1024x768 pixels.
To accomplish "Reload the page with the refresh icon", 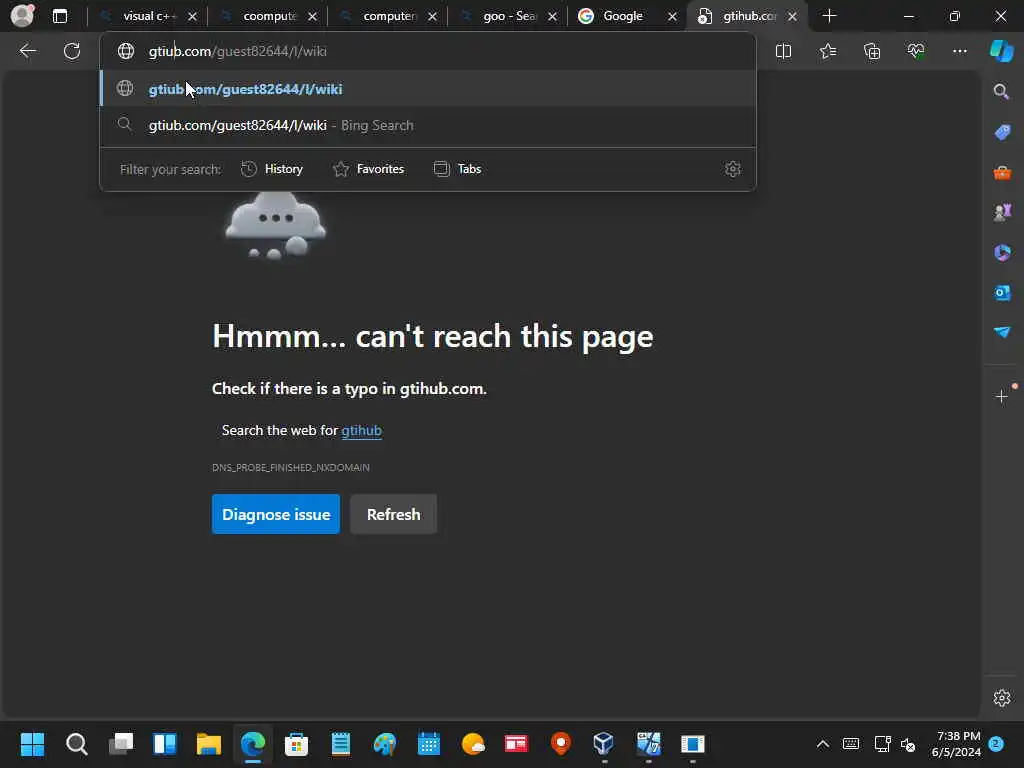I will (72, 51).
